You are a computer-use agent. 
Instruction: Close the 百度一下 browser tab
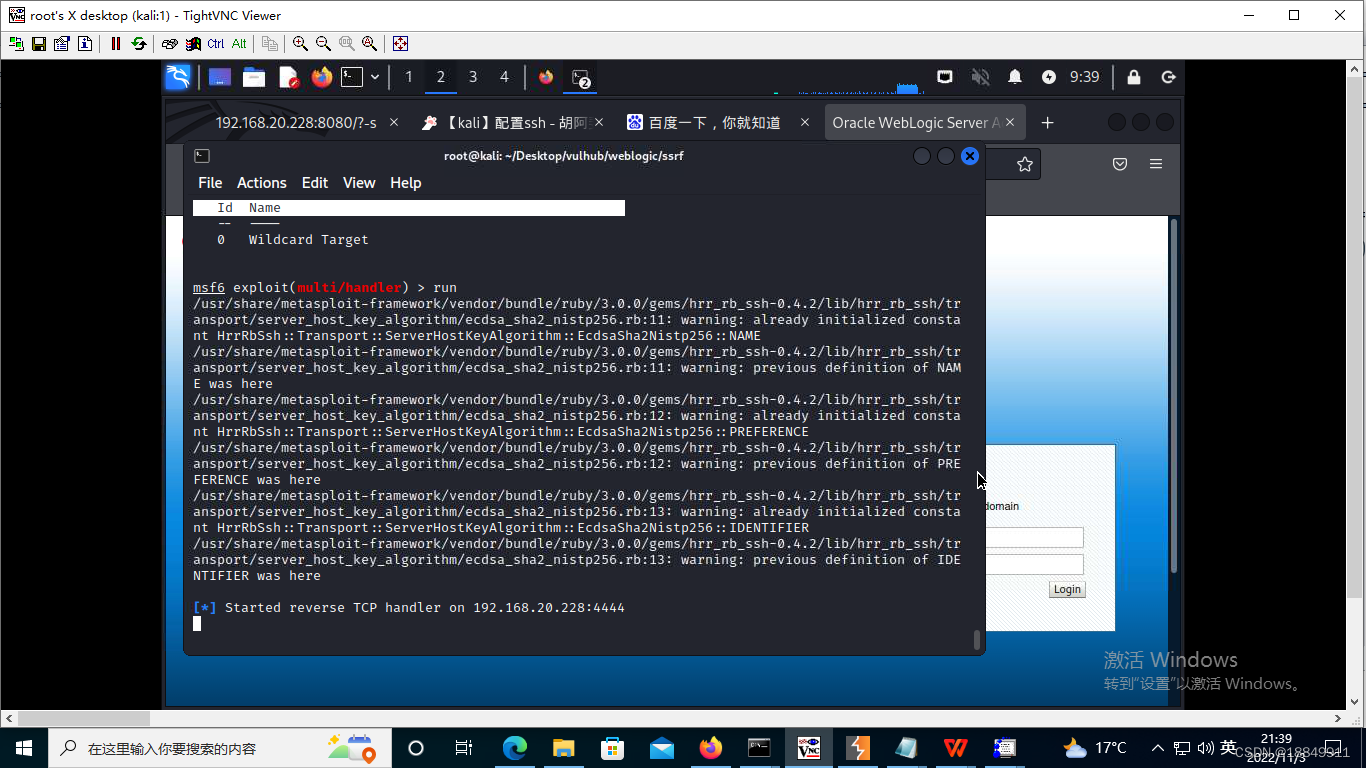(806, 122)
